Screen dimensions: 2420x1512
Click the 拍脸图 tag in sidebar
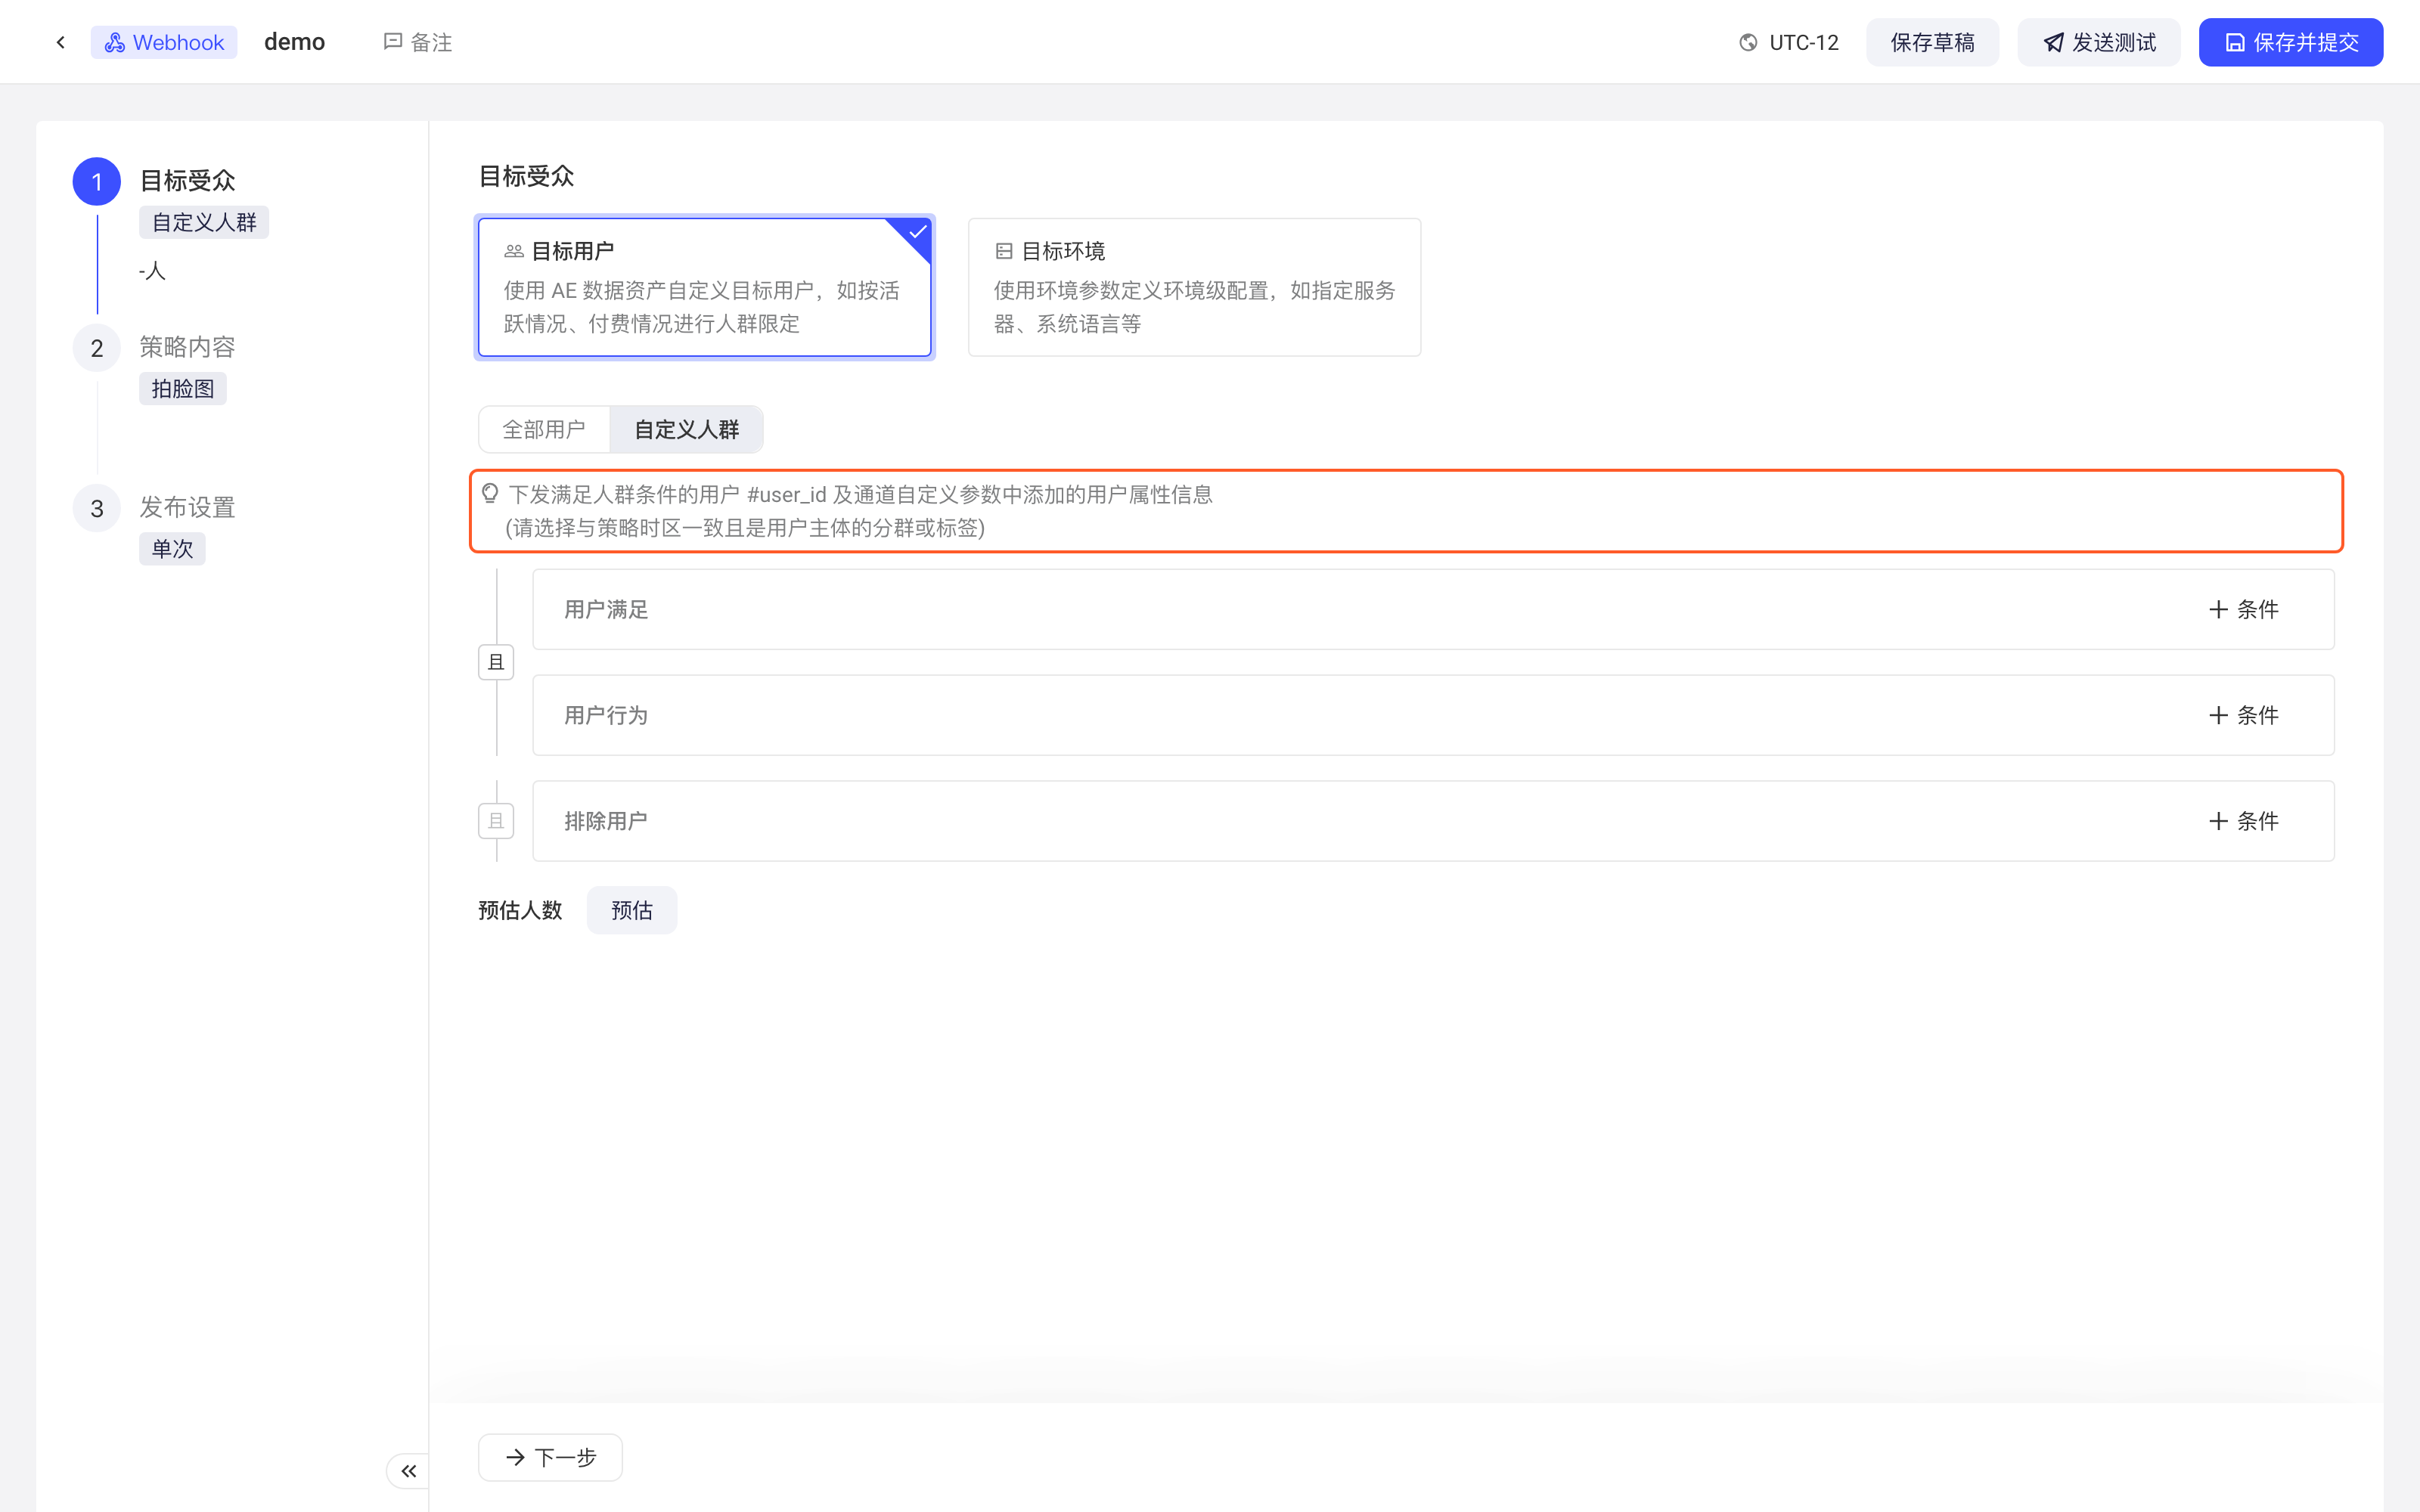point(183,388)
